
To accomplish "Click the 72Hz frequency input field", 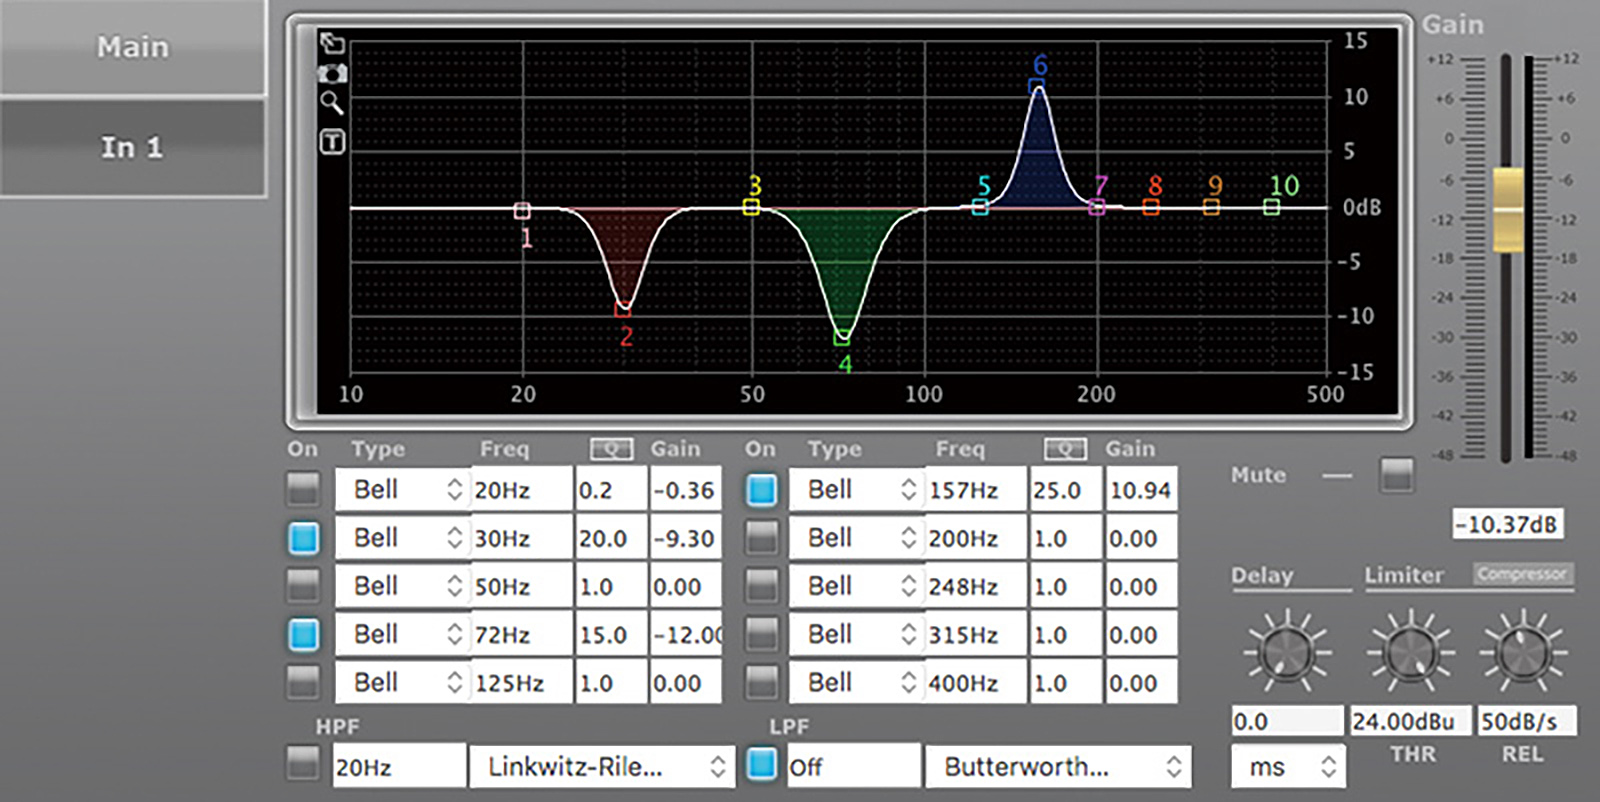I will pos(520,635).
